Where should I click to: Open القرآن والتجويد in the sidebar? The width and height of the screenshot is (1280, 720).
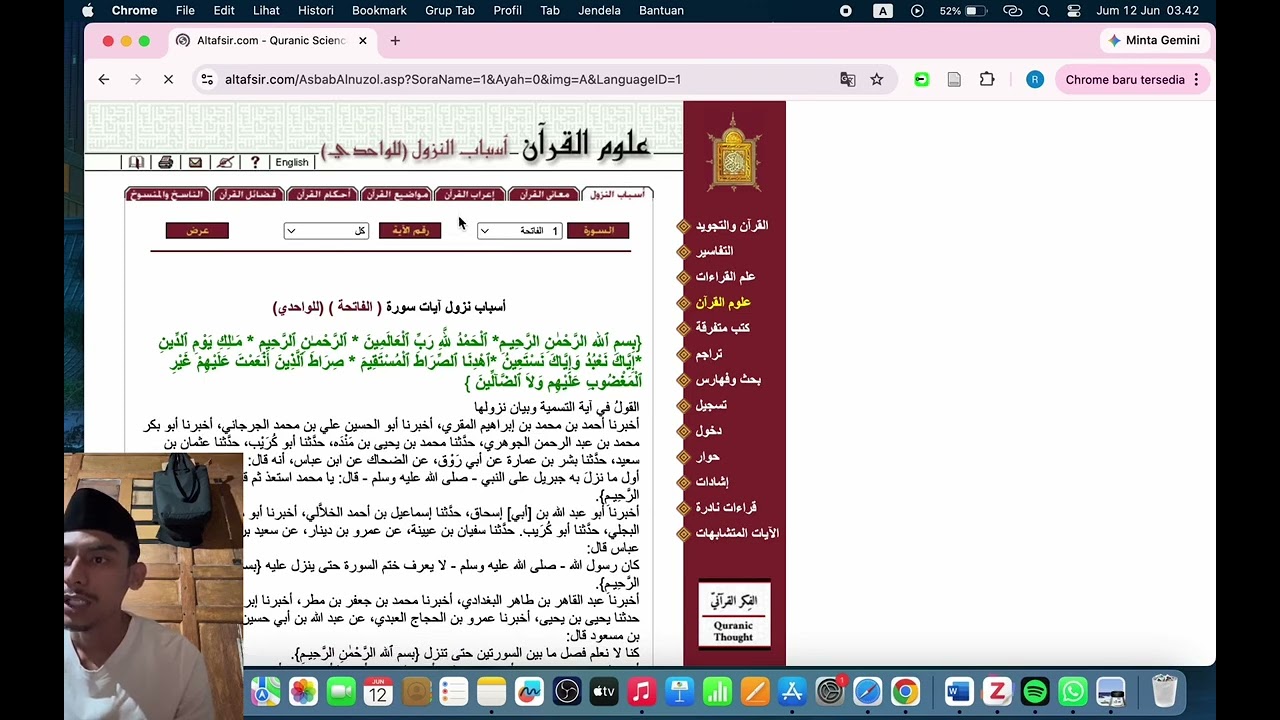(731, 226)
